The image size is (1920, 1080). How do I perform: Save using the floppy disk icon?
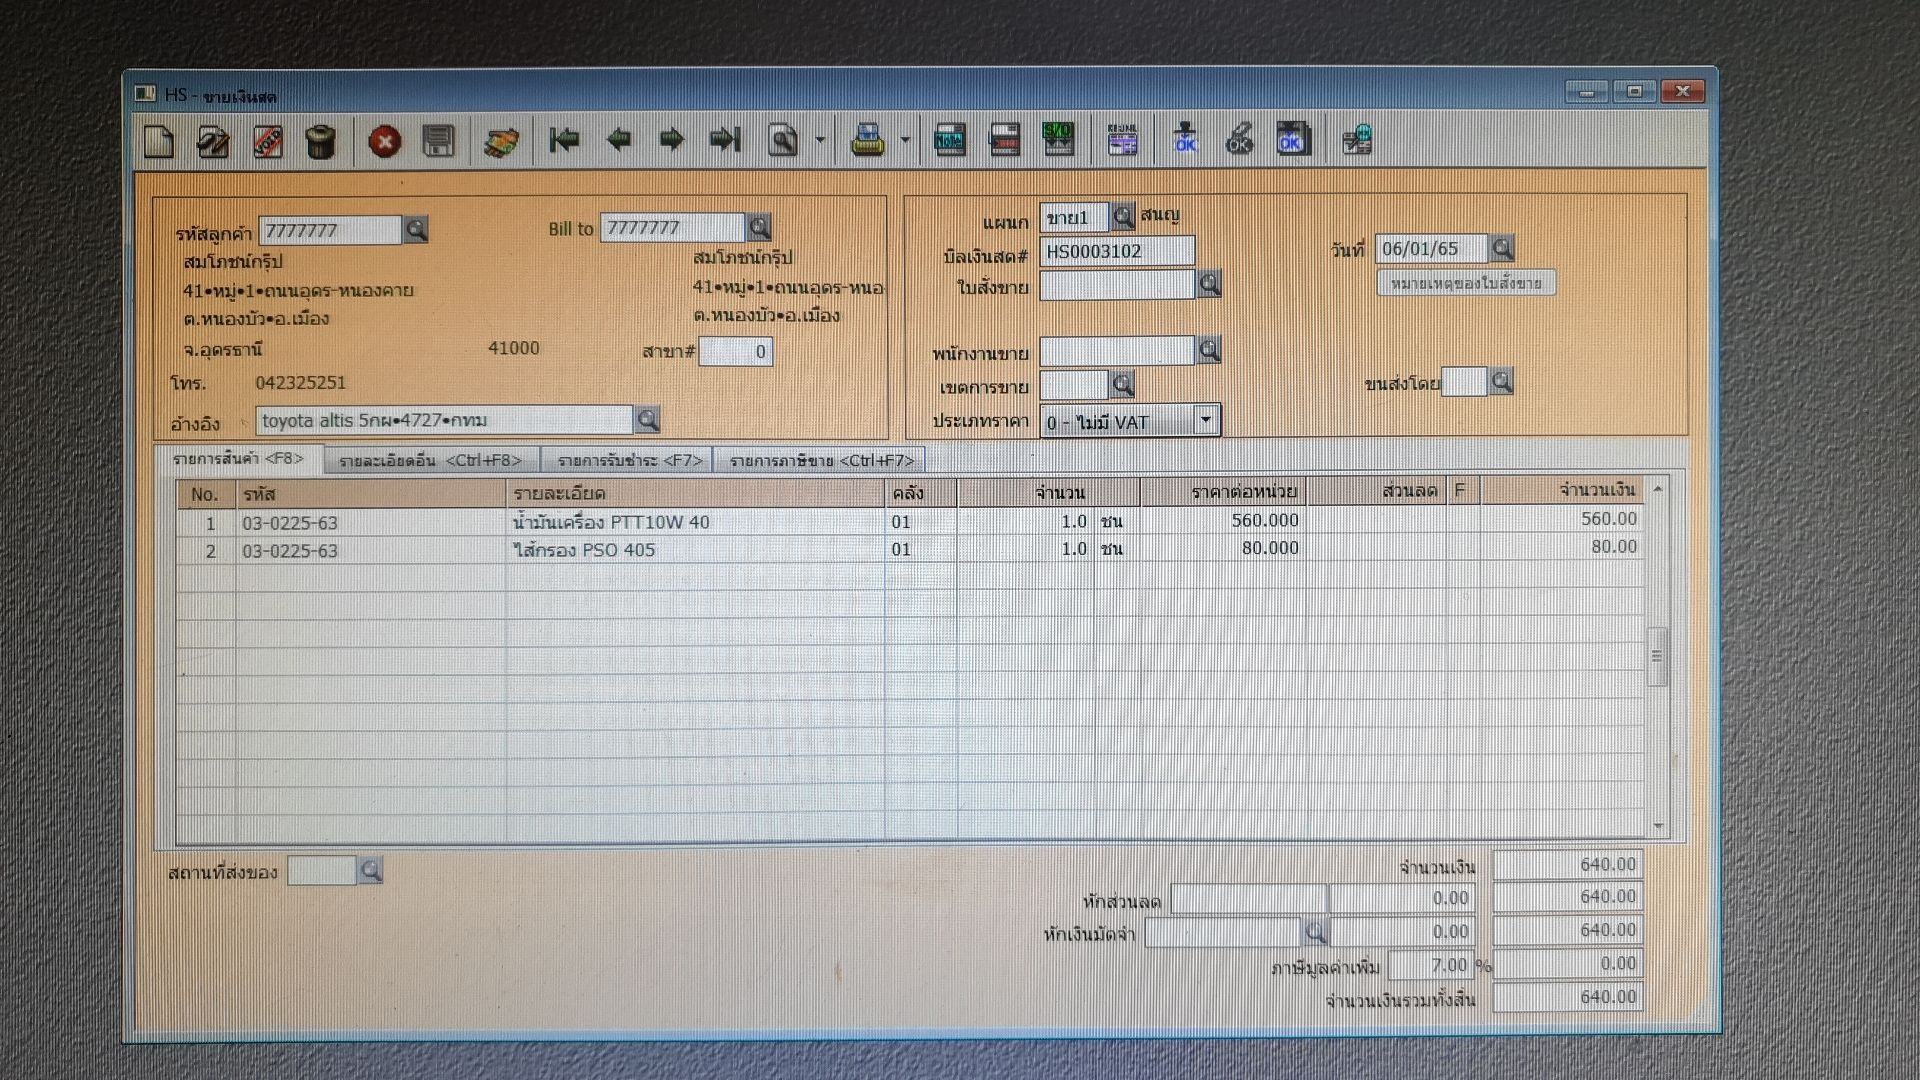coord(438,141)
